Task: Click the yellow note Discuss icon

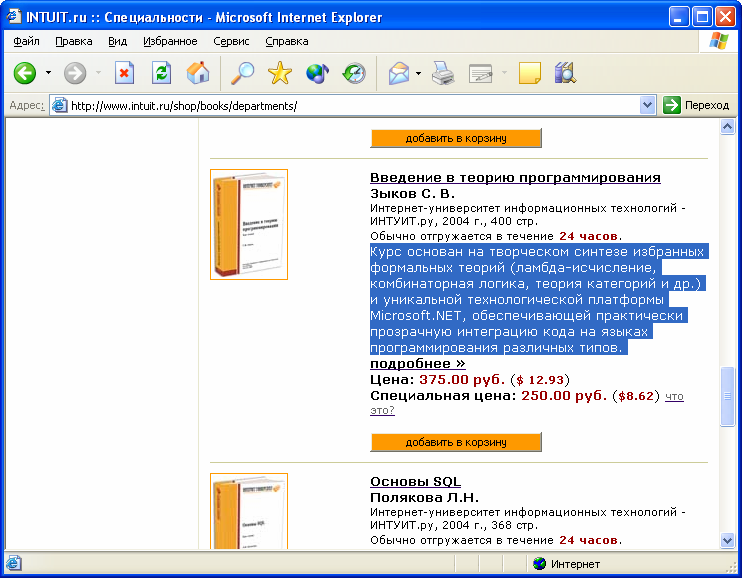Action: tap(530, 73)
